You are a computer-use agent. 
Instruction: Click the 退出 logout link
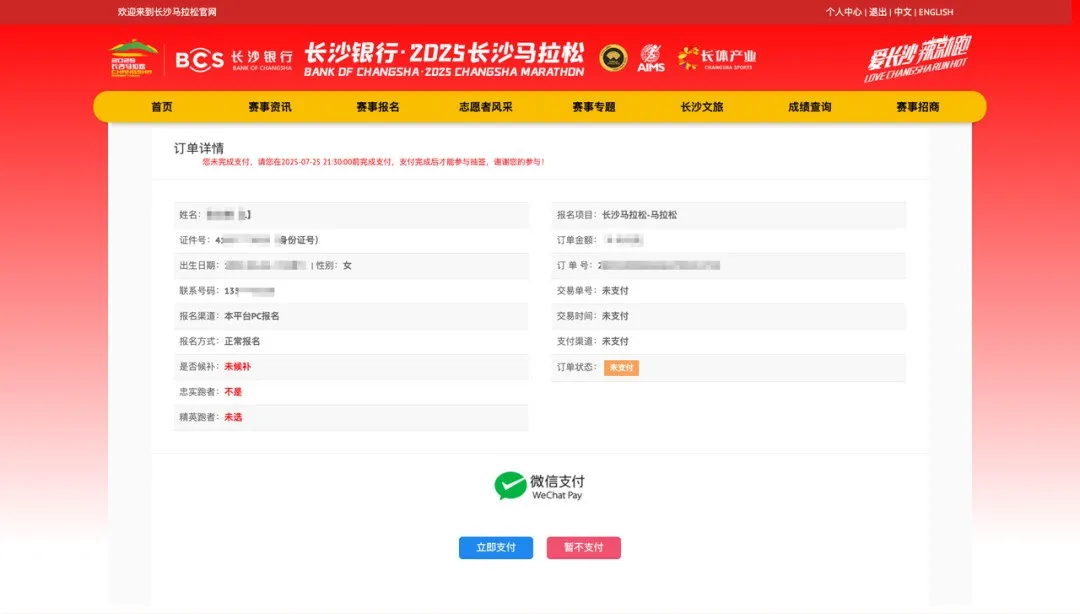click(x=878, y=12)
